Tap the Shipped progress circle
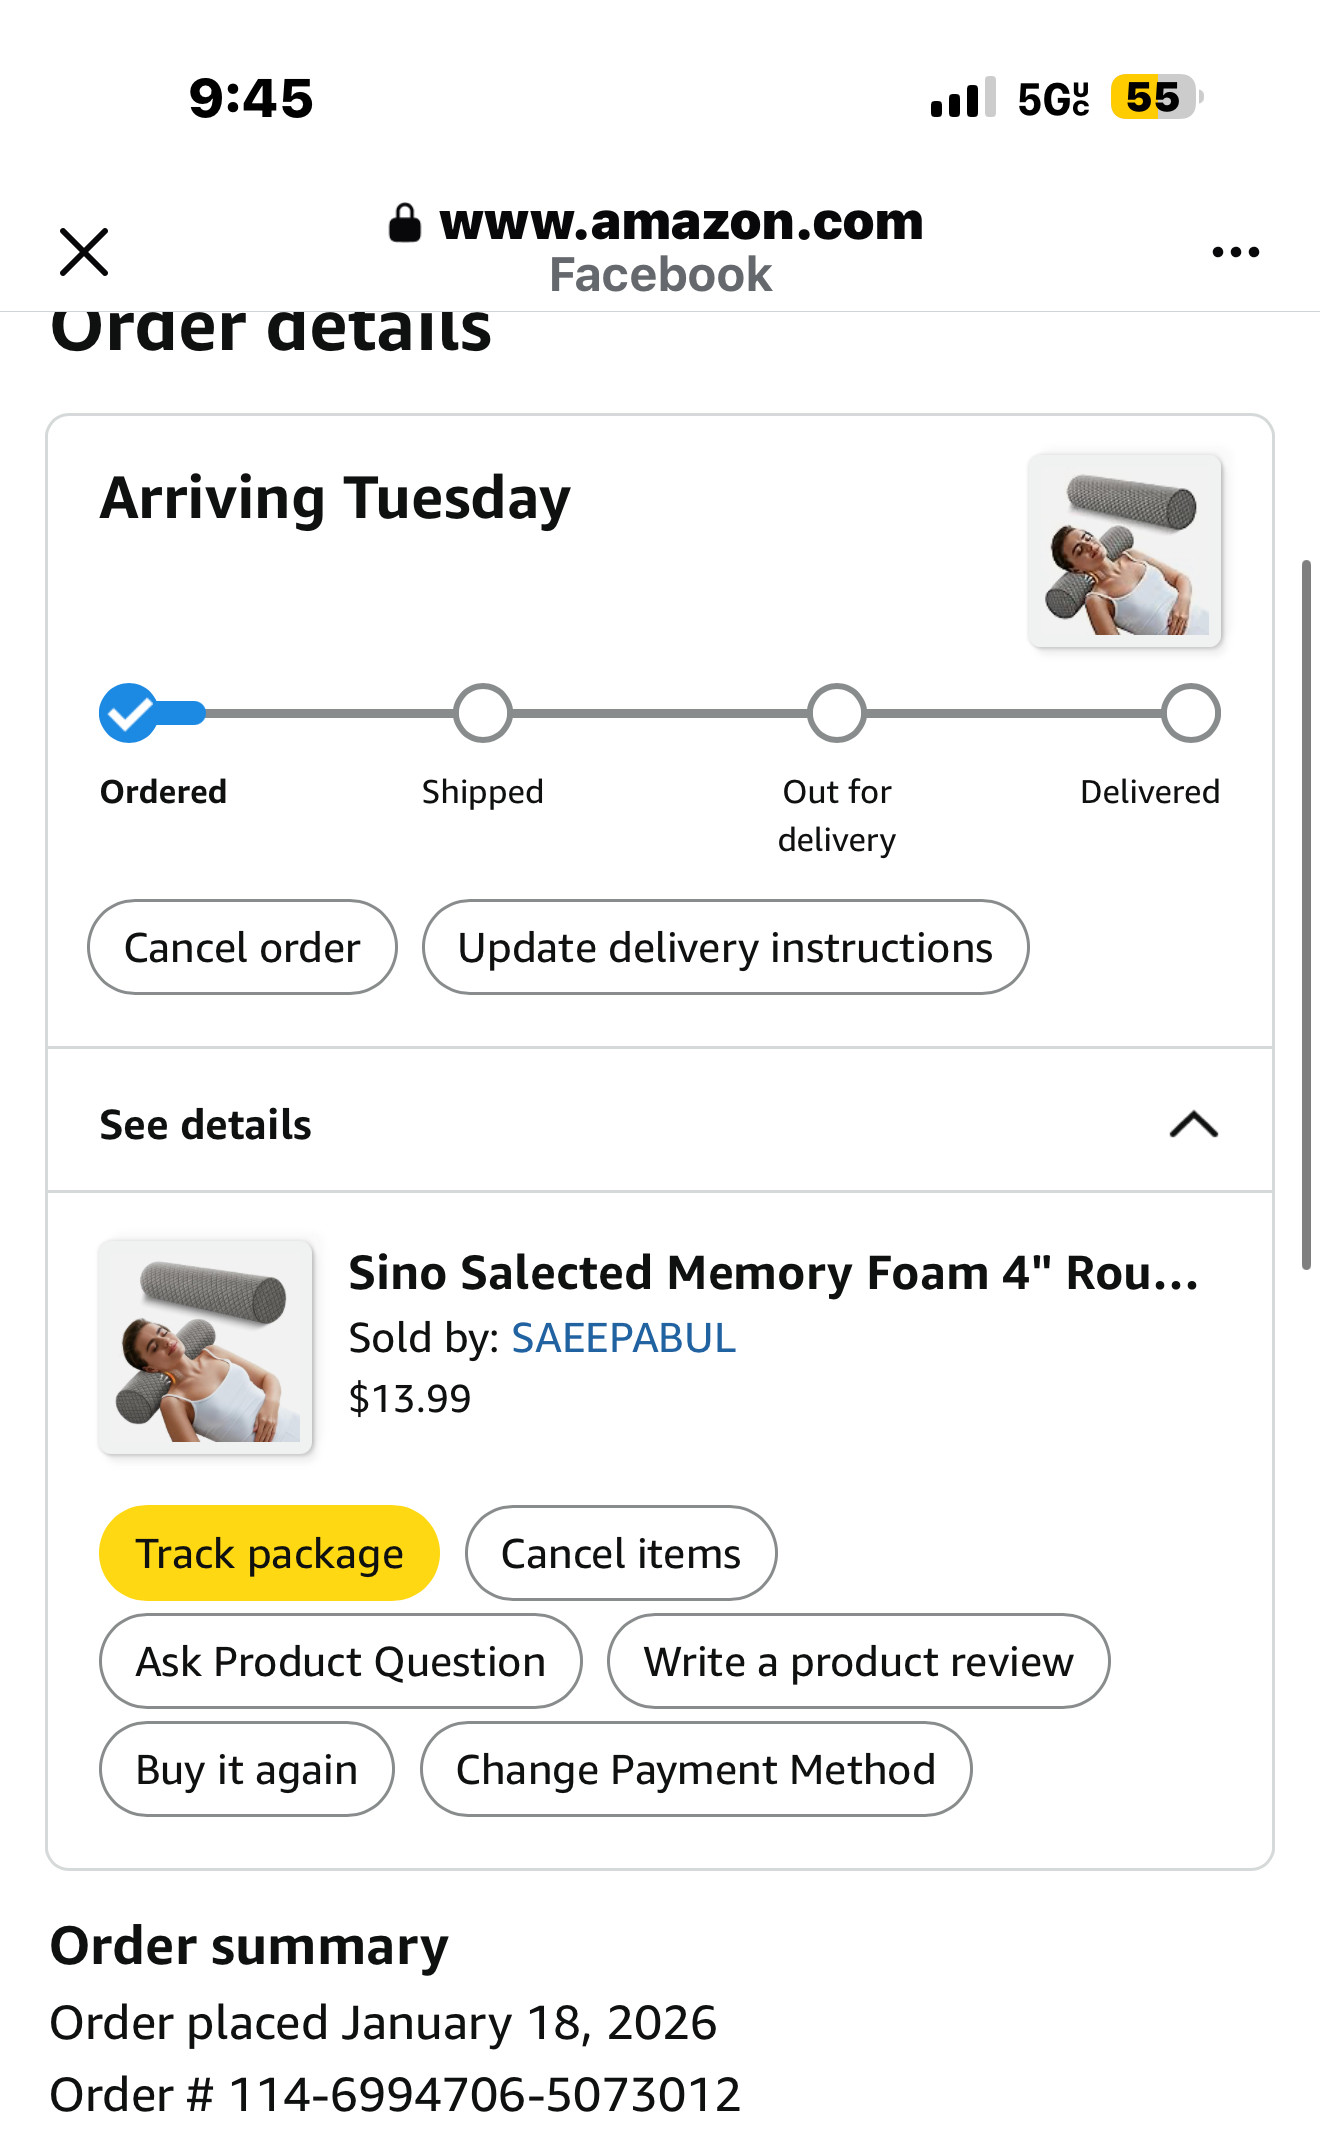Screen dimensions: 1320x2145 483,714
